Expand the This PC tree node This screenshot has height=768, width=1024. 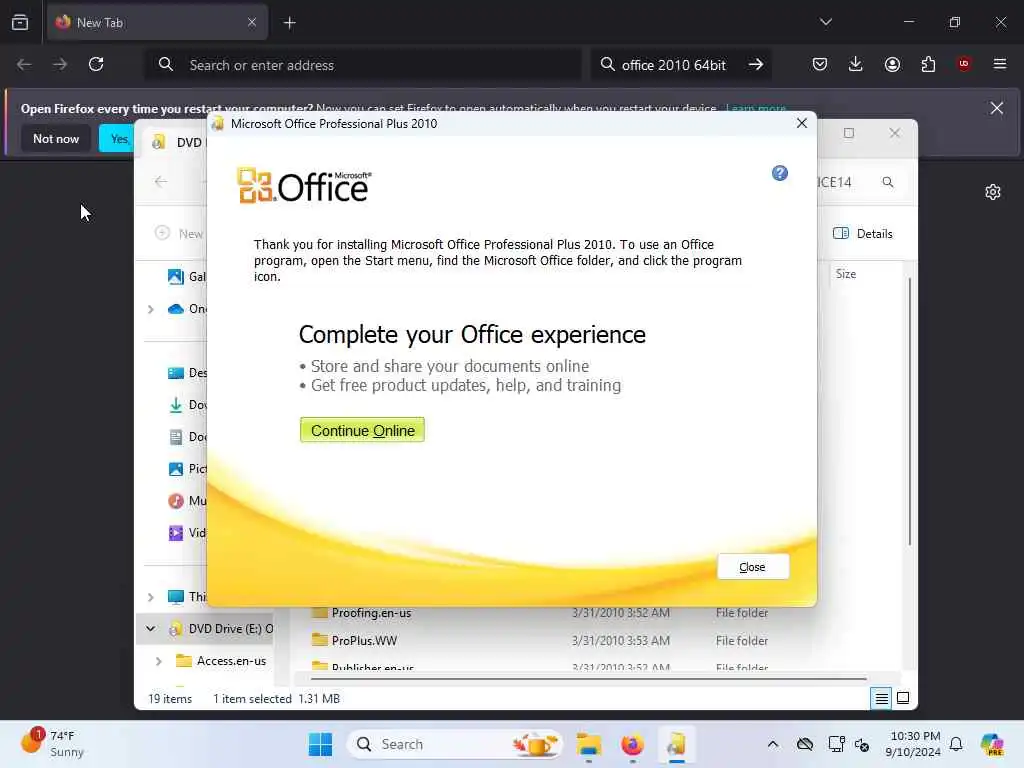click(x=151, y=597)
